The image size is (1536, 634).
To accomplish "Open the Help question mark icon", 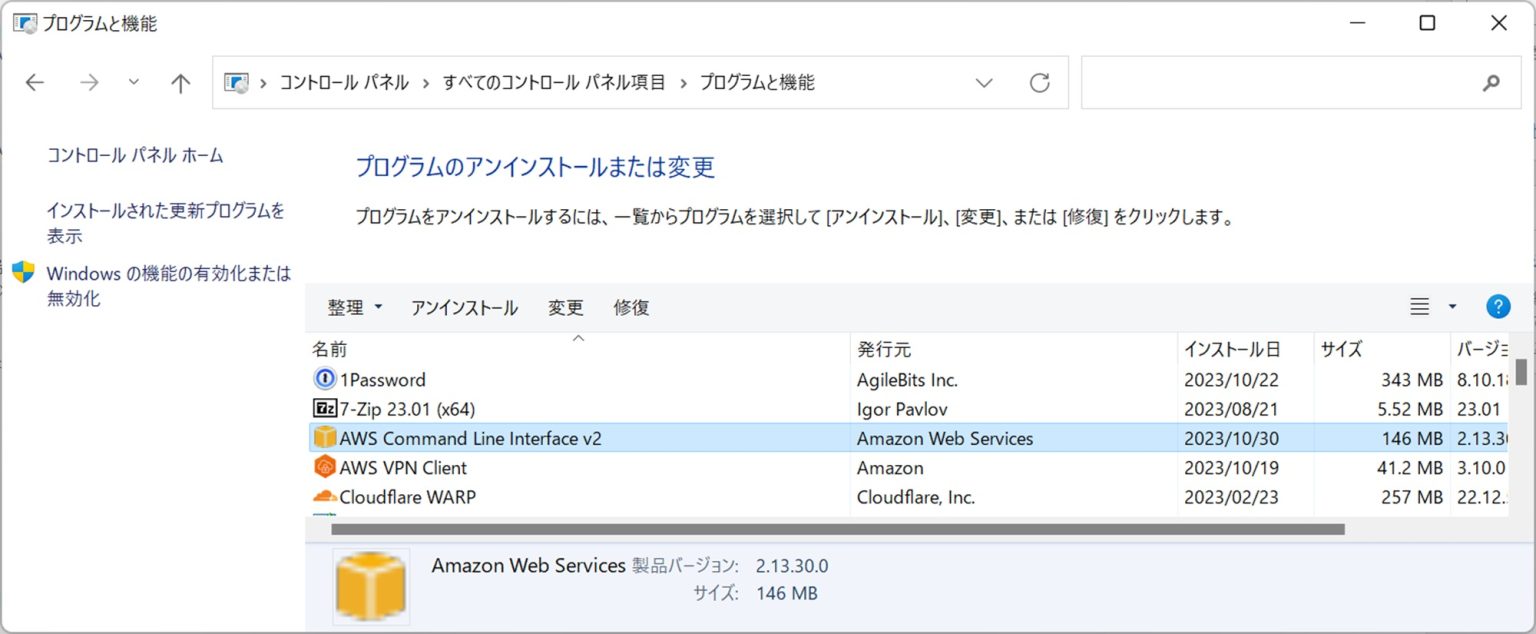I will point(1498,306).
